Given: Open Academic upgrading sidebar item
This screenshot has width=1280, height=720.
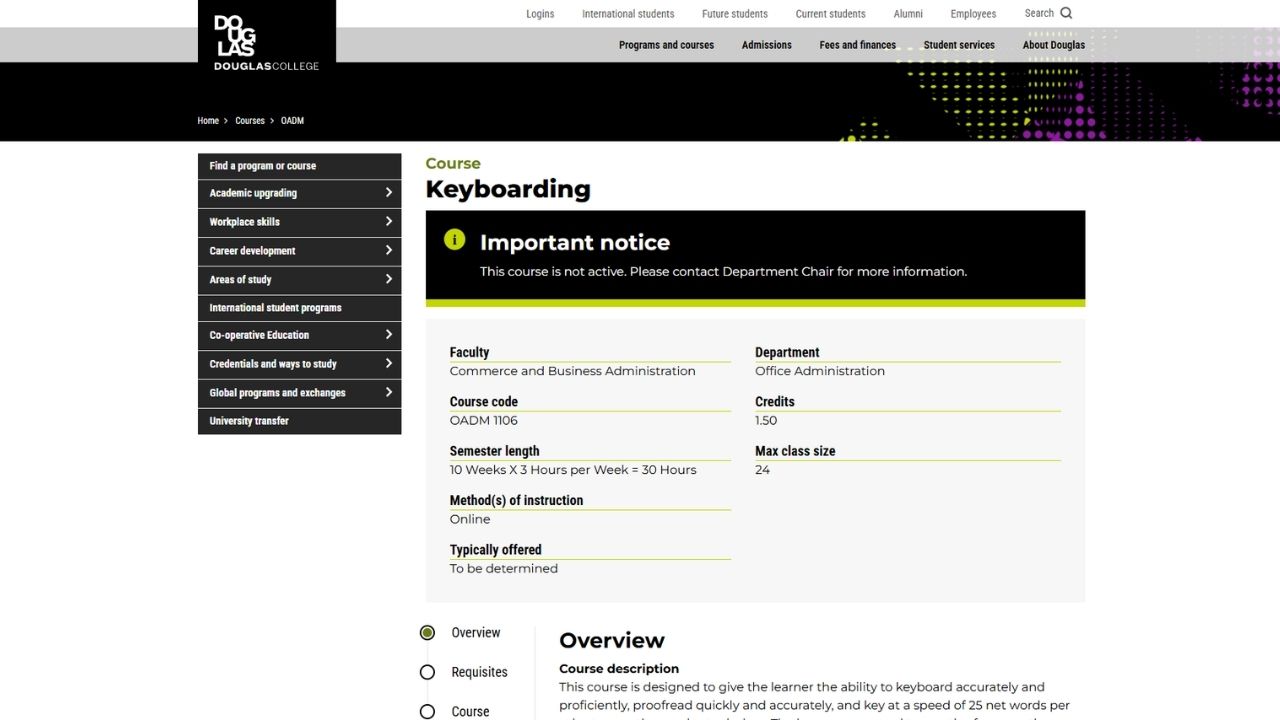Looking at the screenshot, I should (x=299, y=193).
